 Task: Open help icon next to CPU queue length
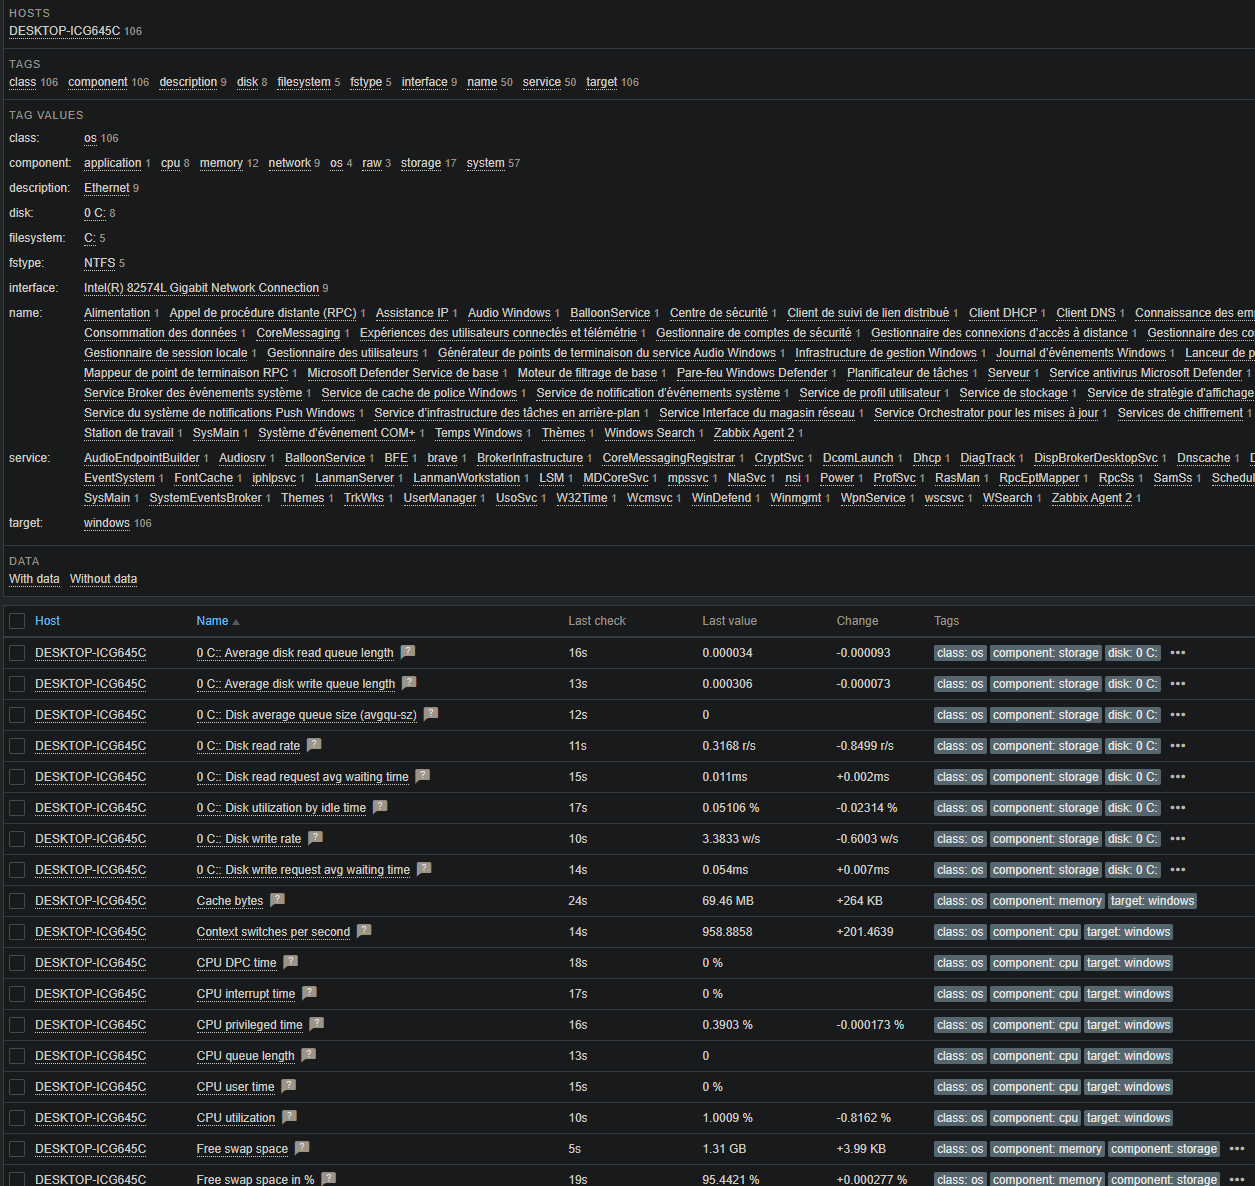click(x=308, y=1055)
